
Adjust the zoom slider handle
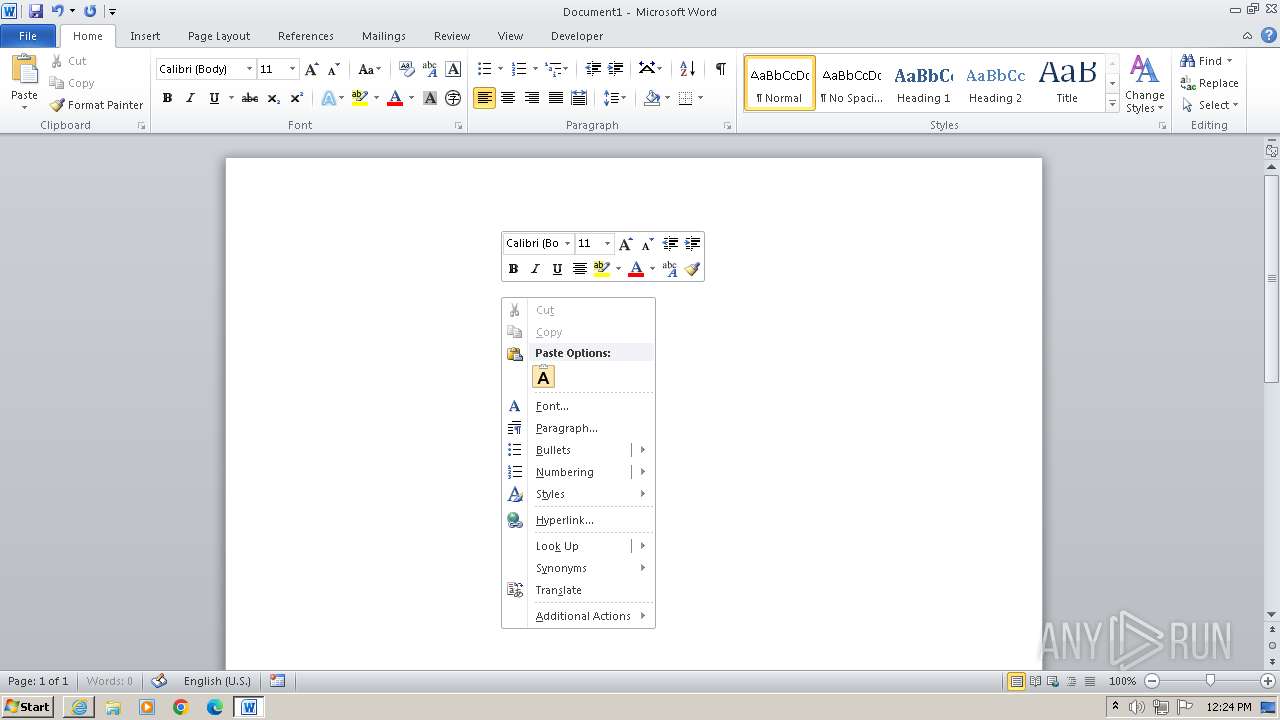1210,681
